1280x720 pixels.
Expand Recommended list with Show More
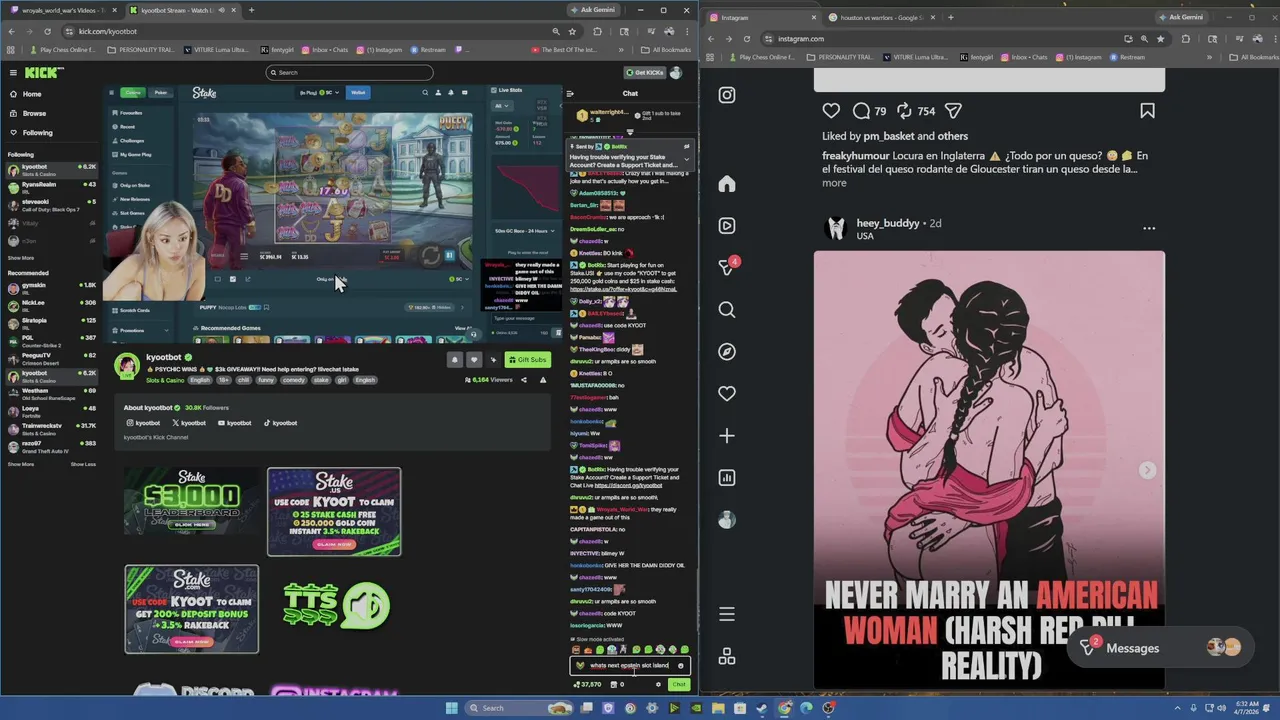[20, 464]
